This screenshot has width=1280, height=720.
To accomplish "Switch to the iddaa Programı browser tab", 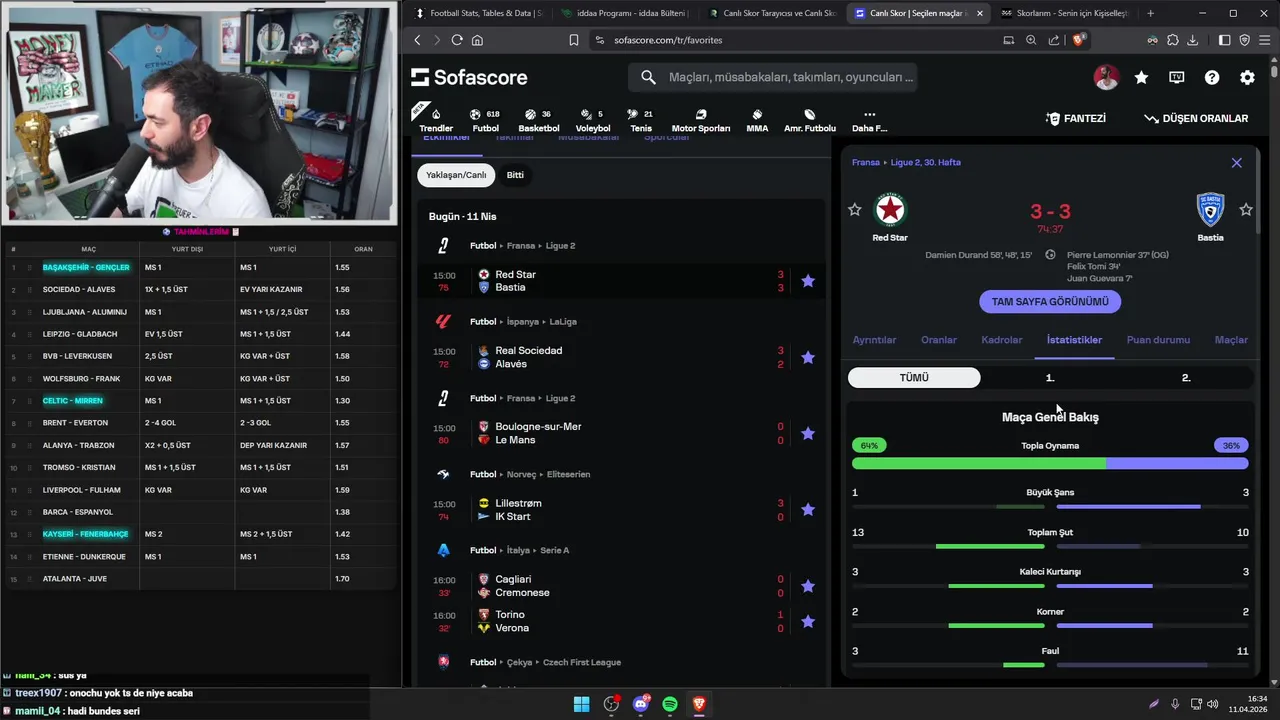I will [x=625, y=13].
